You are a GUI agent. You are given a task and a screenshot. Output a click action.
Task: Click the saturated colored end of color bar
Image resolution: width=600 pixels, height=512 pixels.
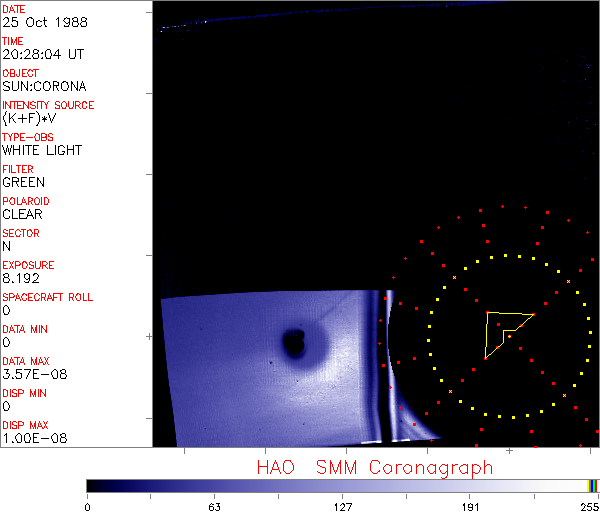[x=593, y=486]
